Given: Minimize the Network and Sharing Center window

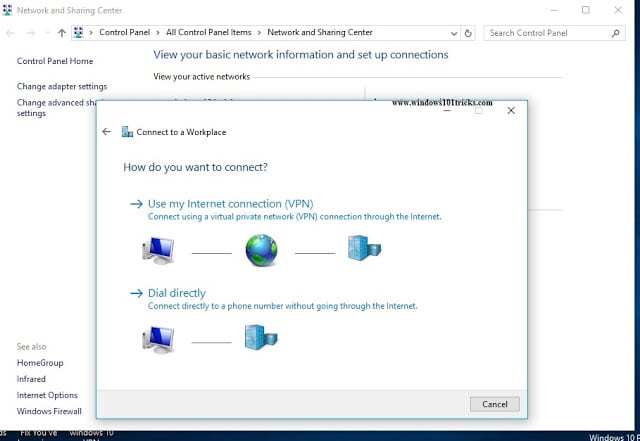Looking at the screenshot, I should tap(554, 10).
